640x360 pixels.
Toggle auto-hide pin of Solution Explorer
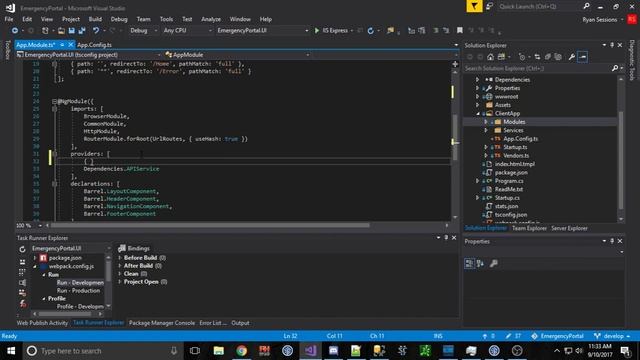(x=612, y=45)
